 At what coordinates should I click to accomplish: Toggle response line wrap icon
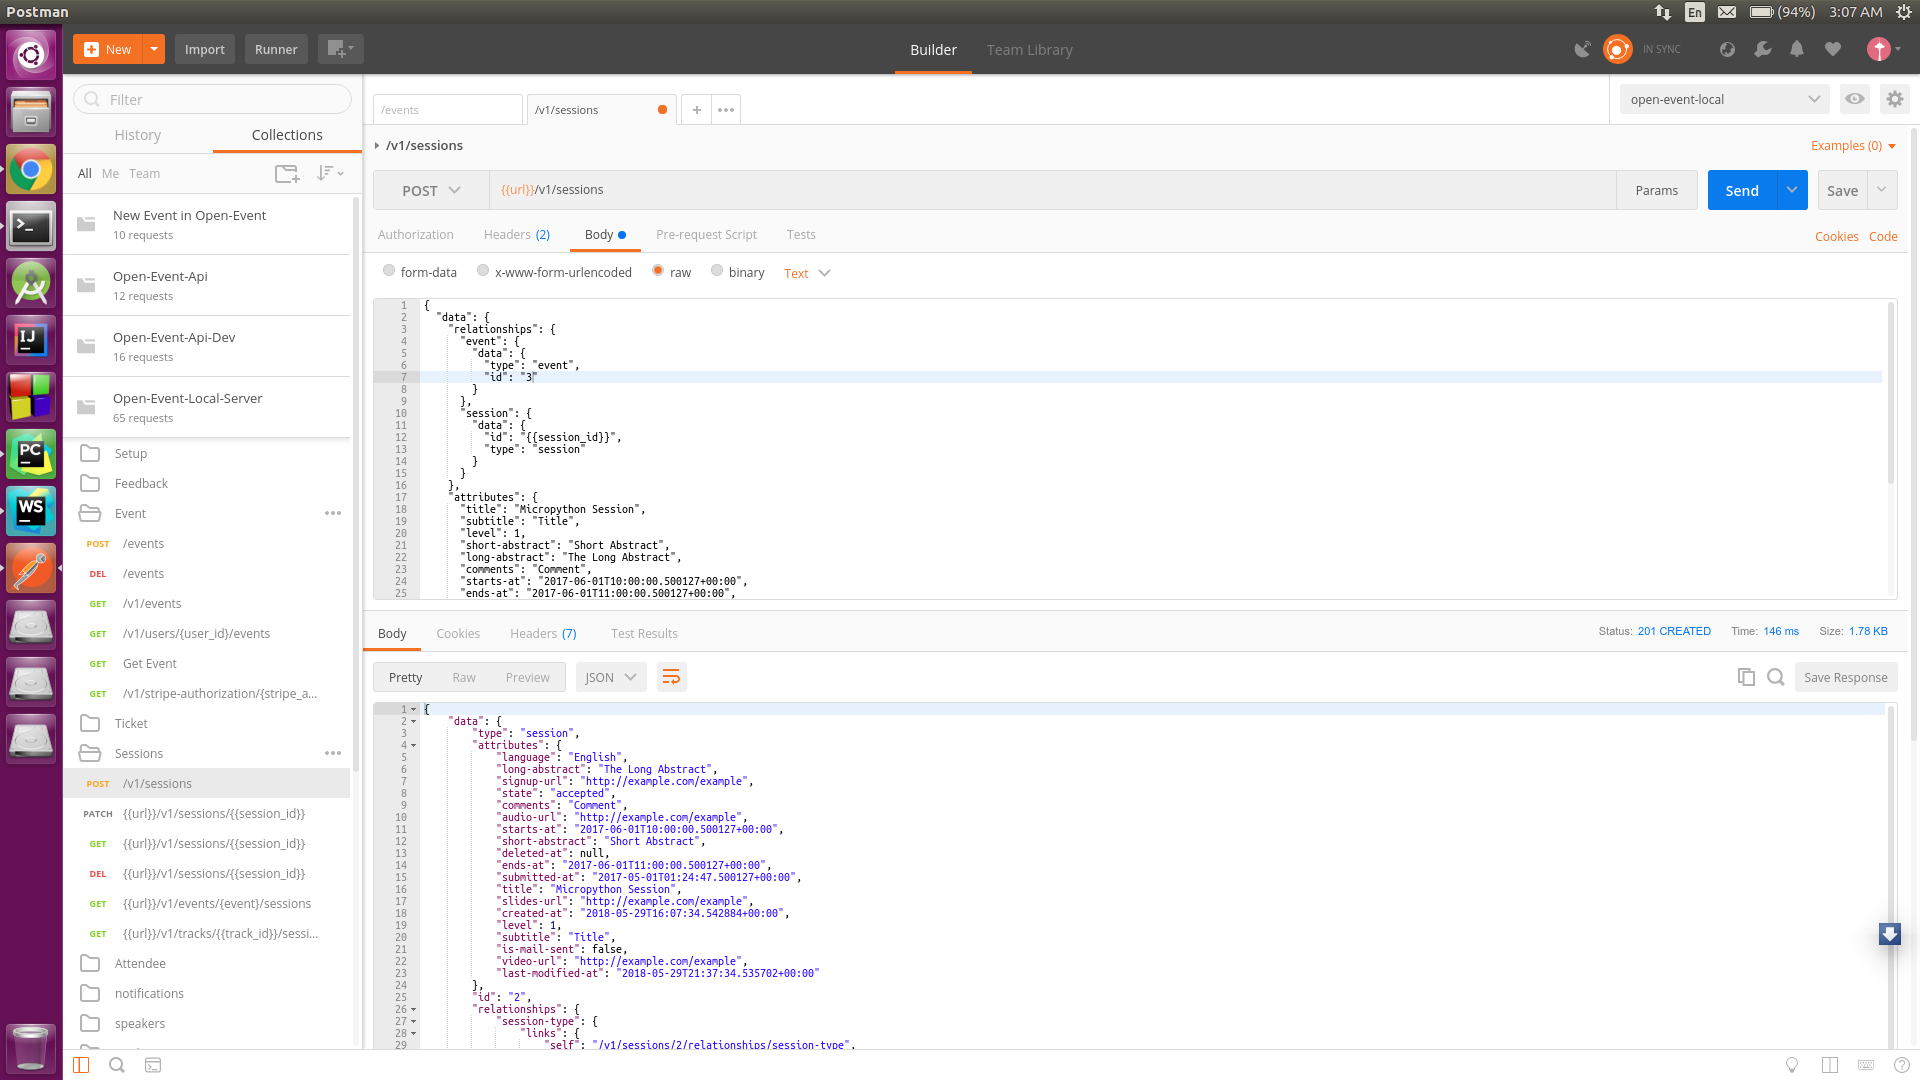[671, 677]
